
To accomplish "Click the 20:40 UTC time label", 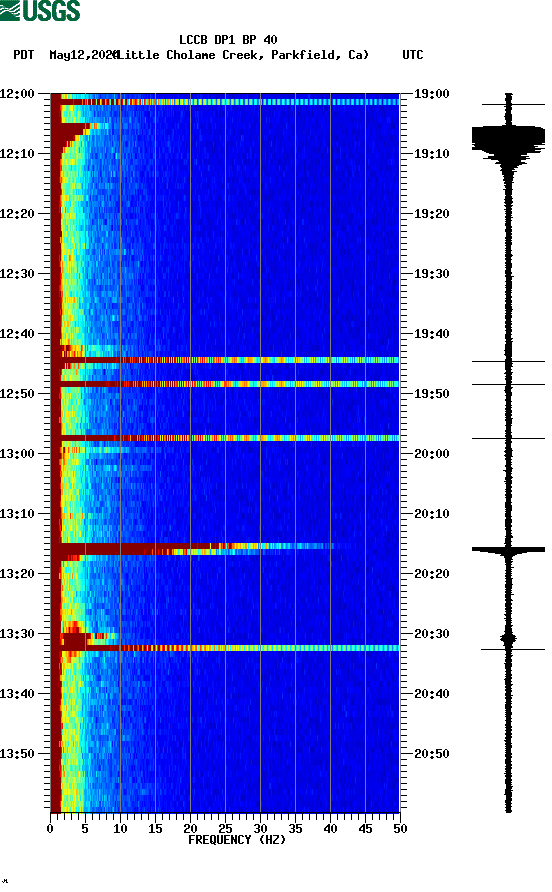I will [x=431, y=693].
